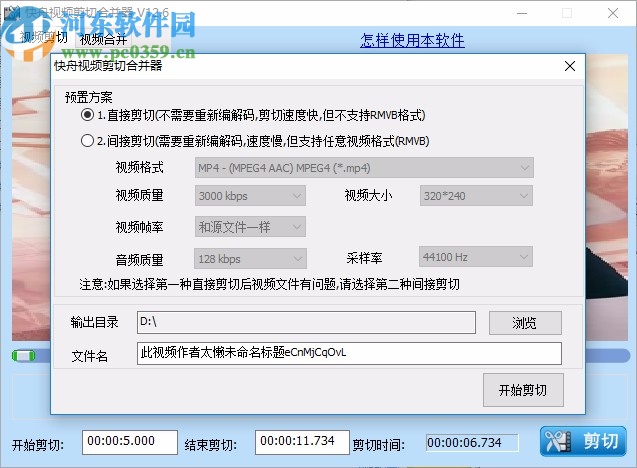Click the 结束剪切 end time field
The image size is (637, 468).
(302, 442)
